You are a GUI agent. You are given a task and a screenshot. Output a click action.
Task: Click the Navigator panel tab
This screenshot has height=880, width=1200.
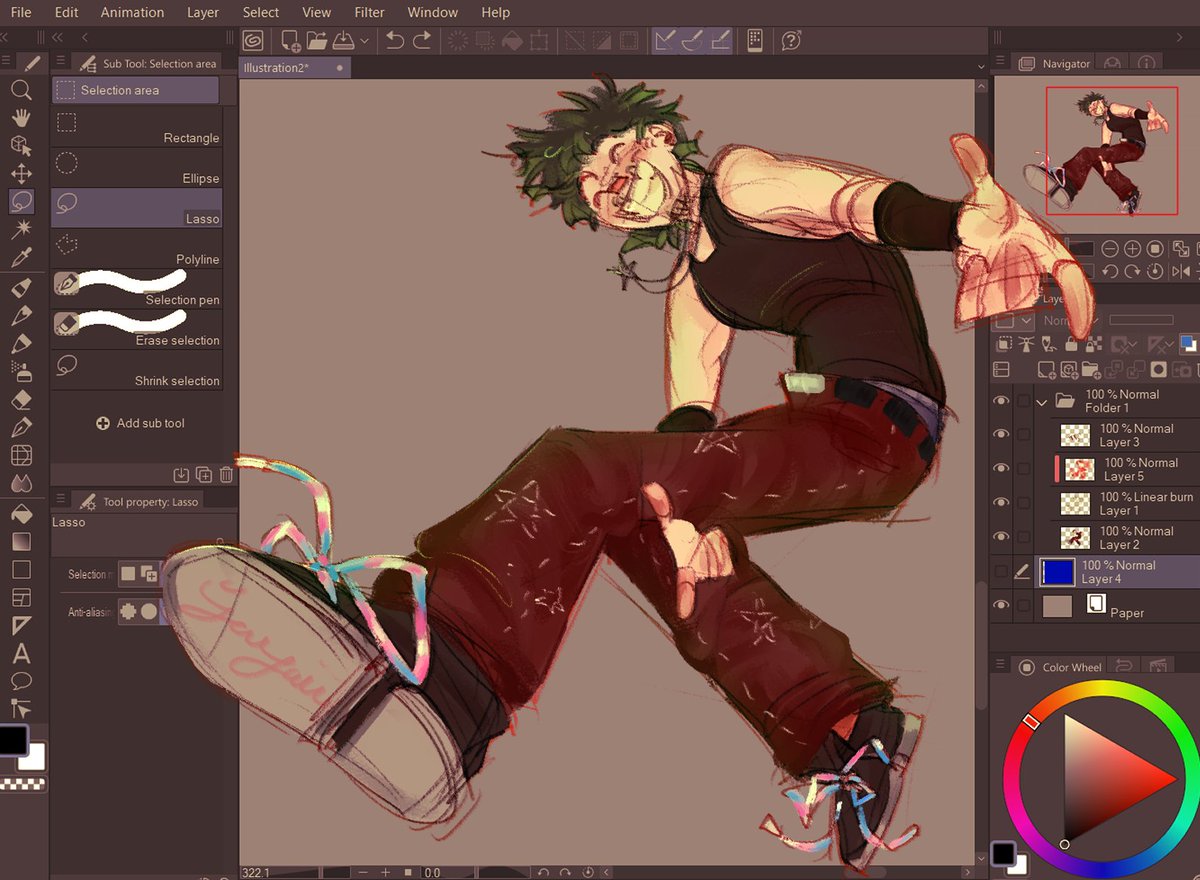1054,63
